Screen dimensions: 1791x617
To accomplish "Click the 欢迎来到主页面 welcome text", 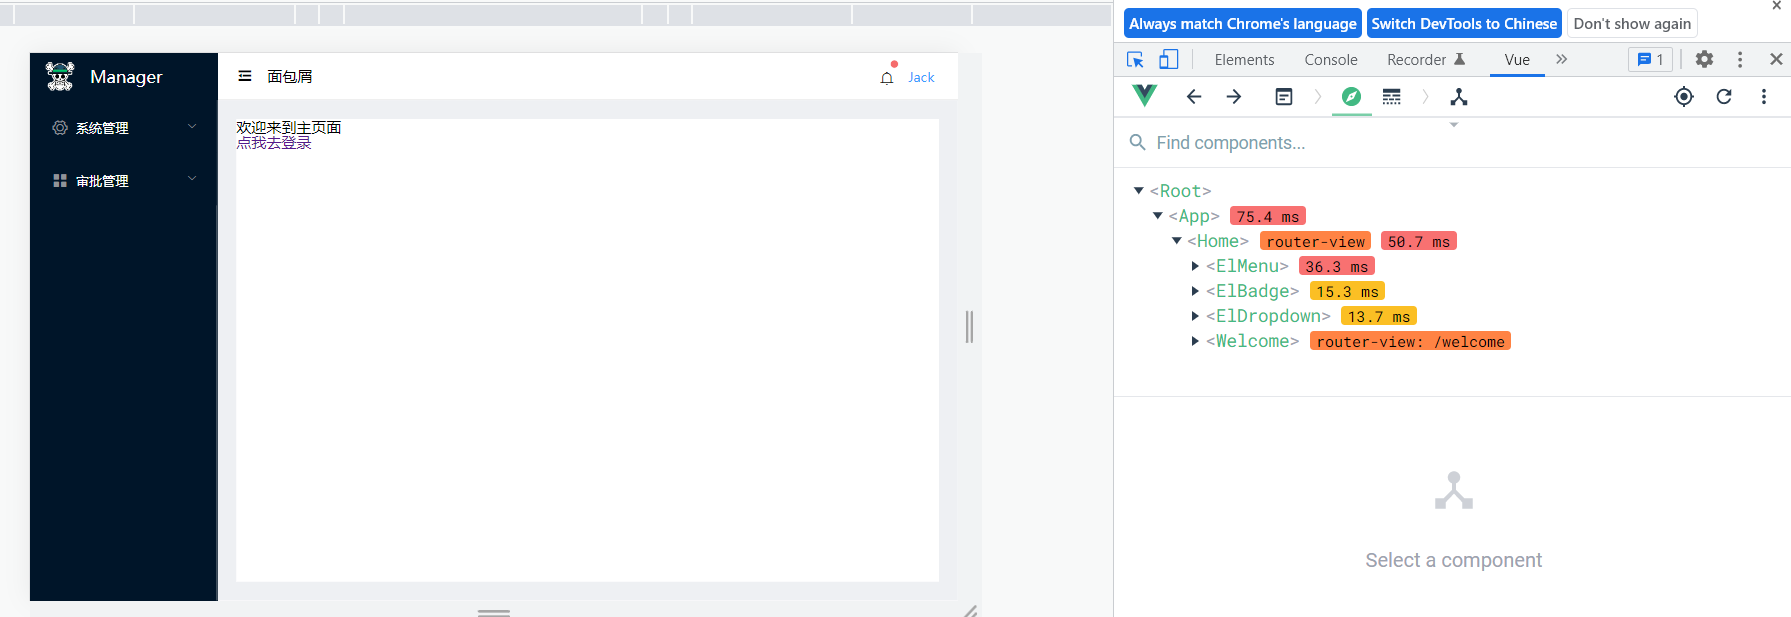I will (289, 127).
